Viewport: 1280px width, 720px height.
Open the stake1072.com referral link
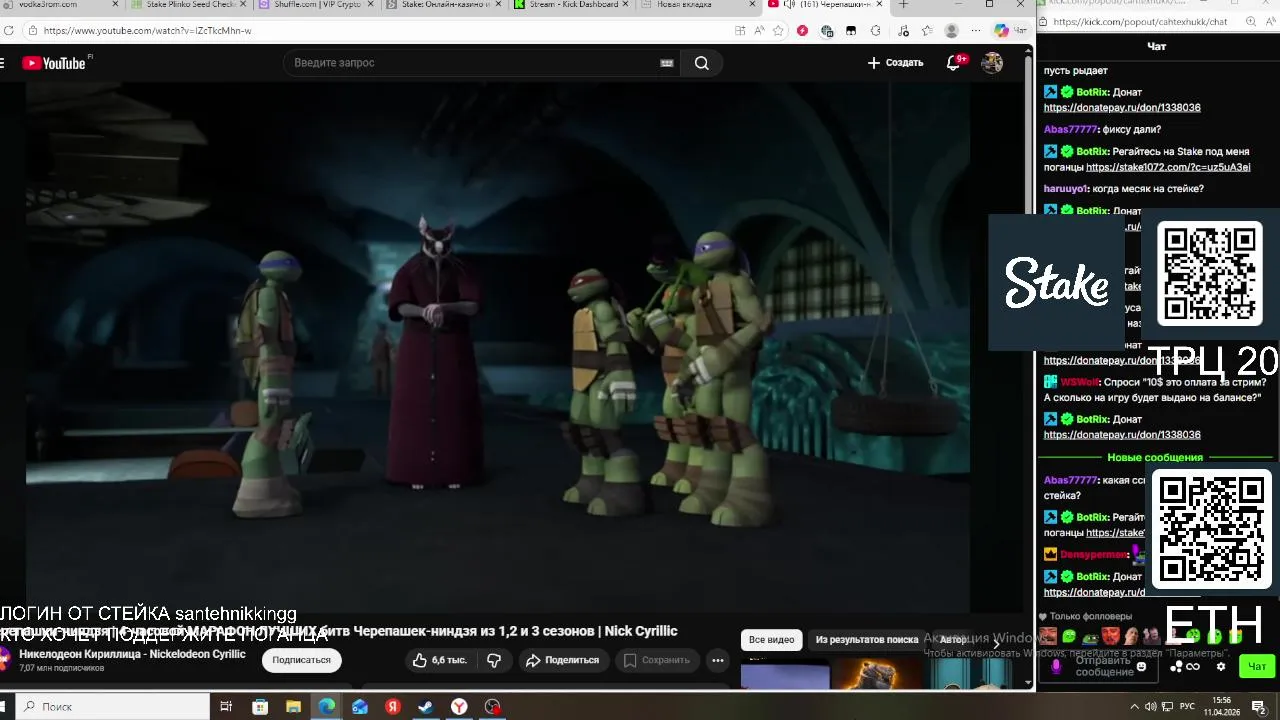pos(1168,167)
